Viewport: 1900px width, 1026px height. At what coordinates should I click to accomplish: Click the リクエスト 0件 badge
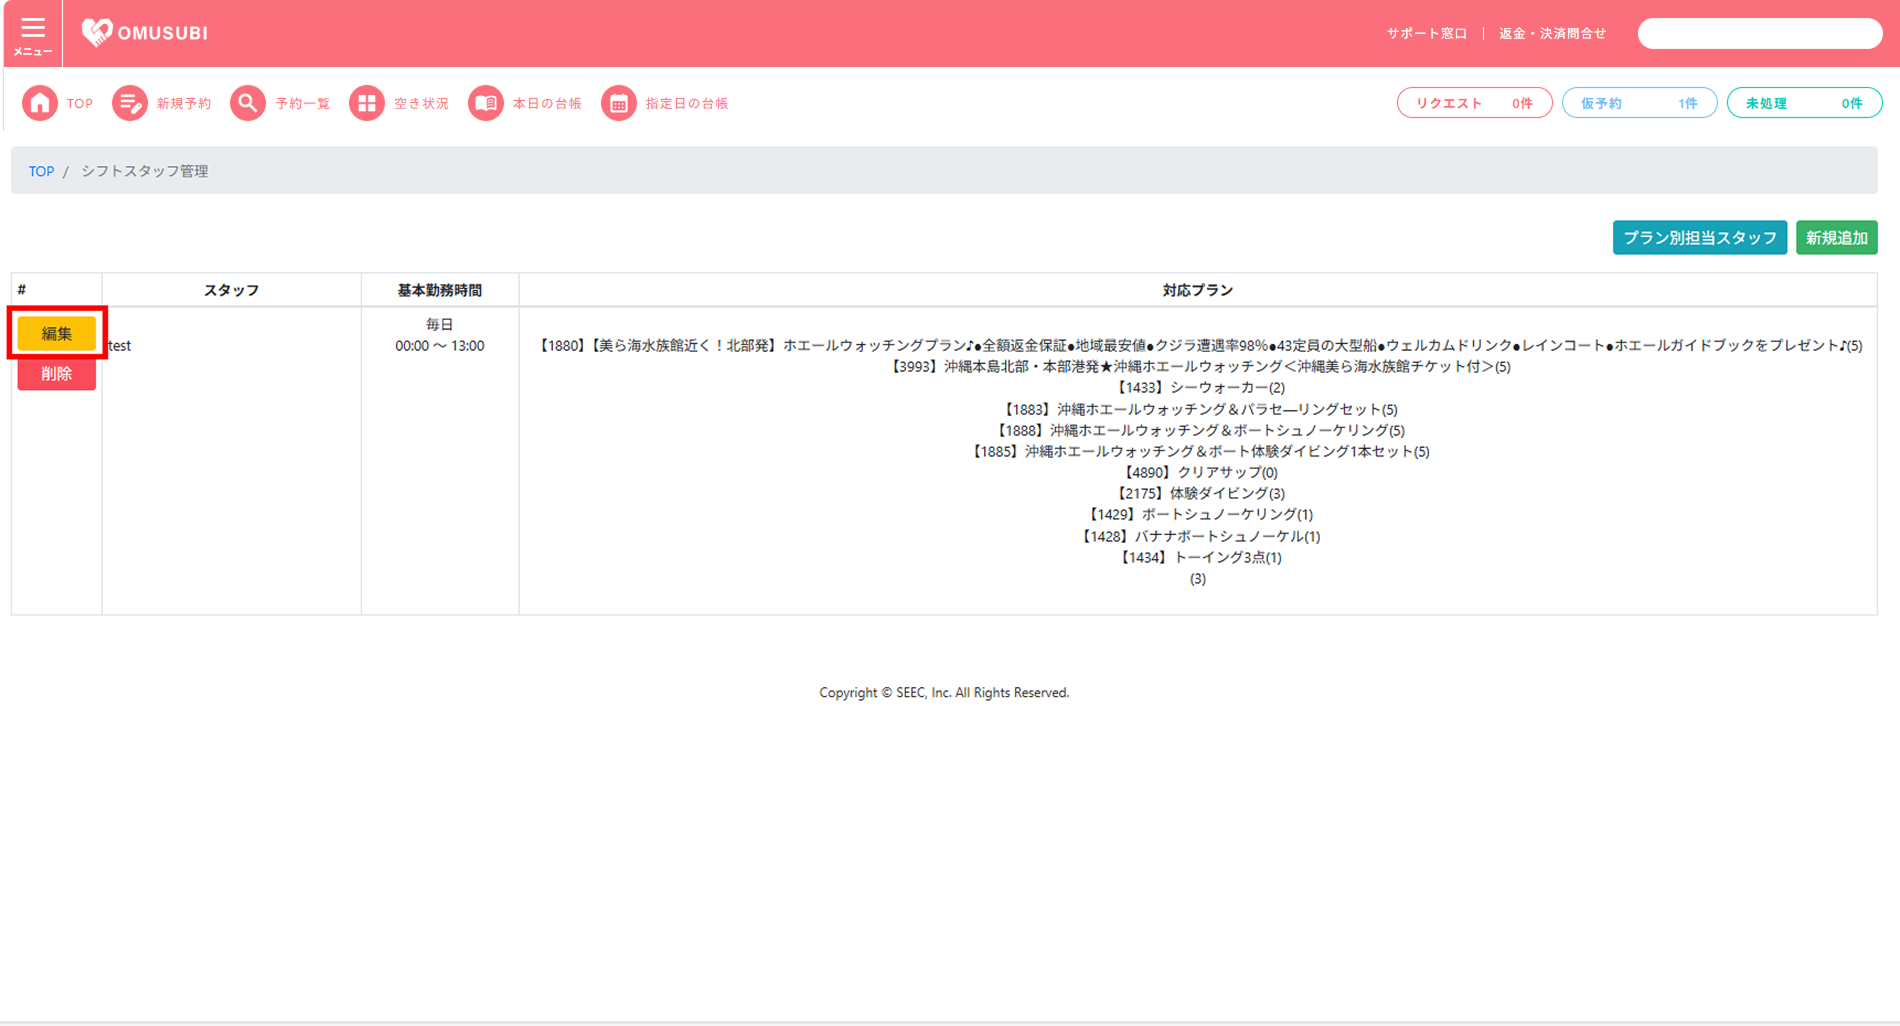pyautogui.click(x=1475, y=103)
